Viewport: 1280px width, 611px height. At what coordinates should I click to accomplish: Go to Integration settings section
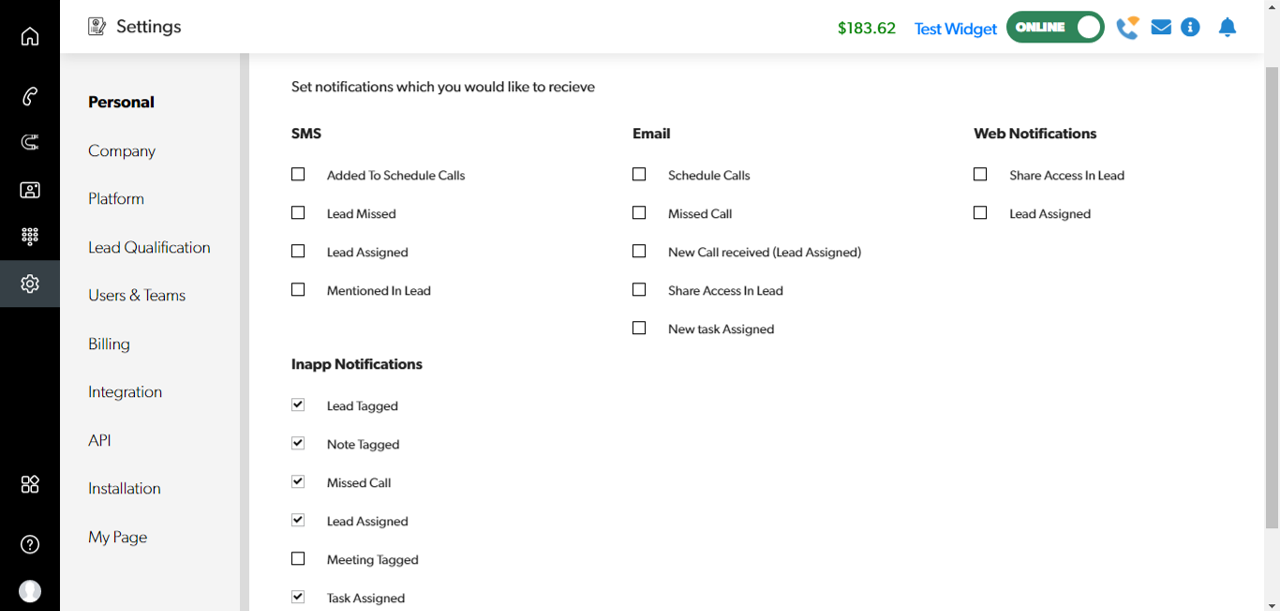(125, 392)
